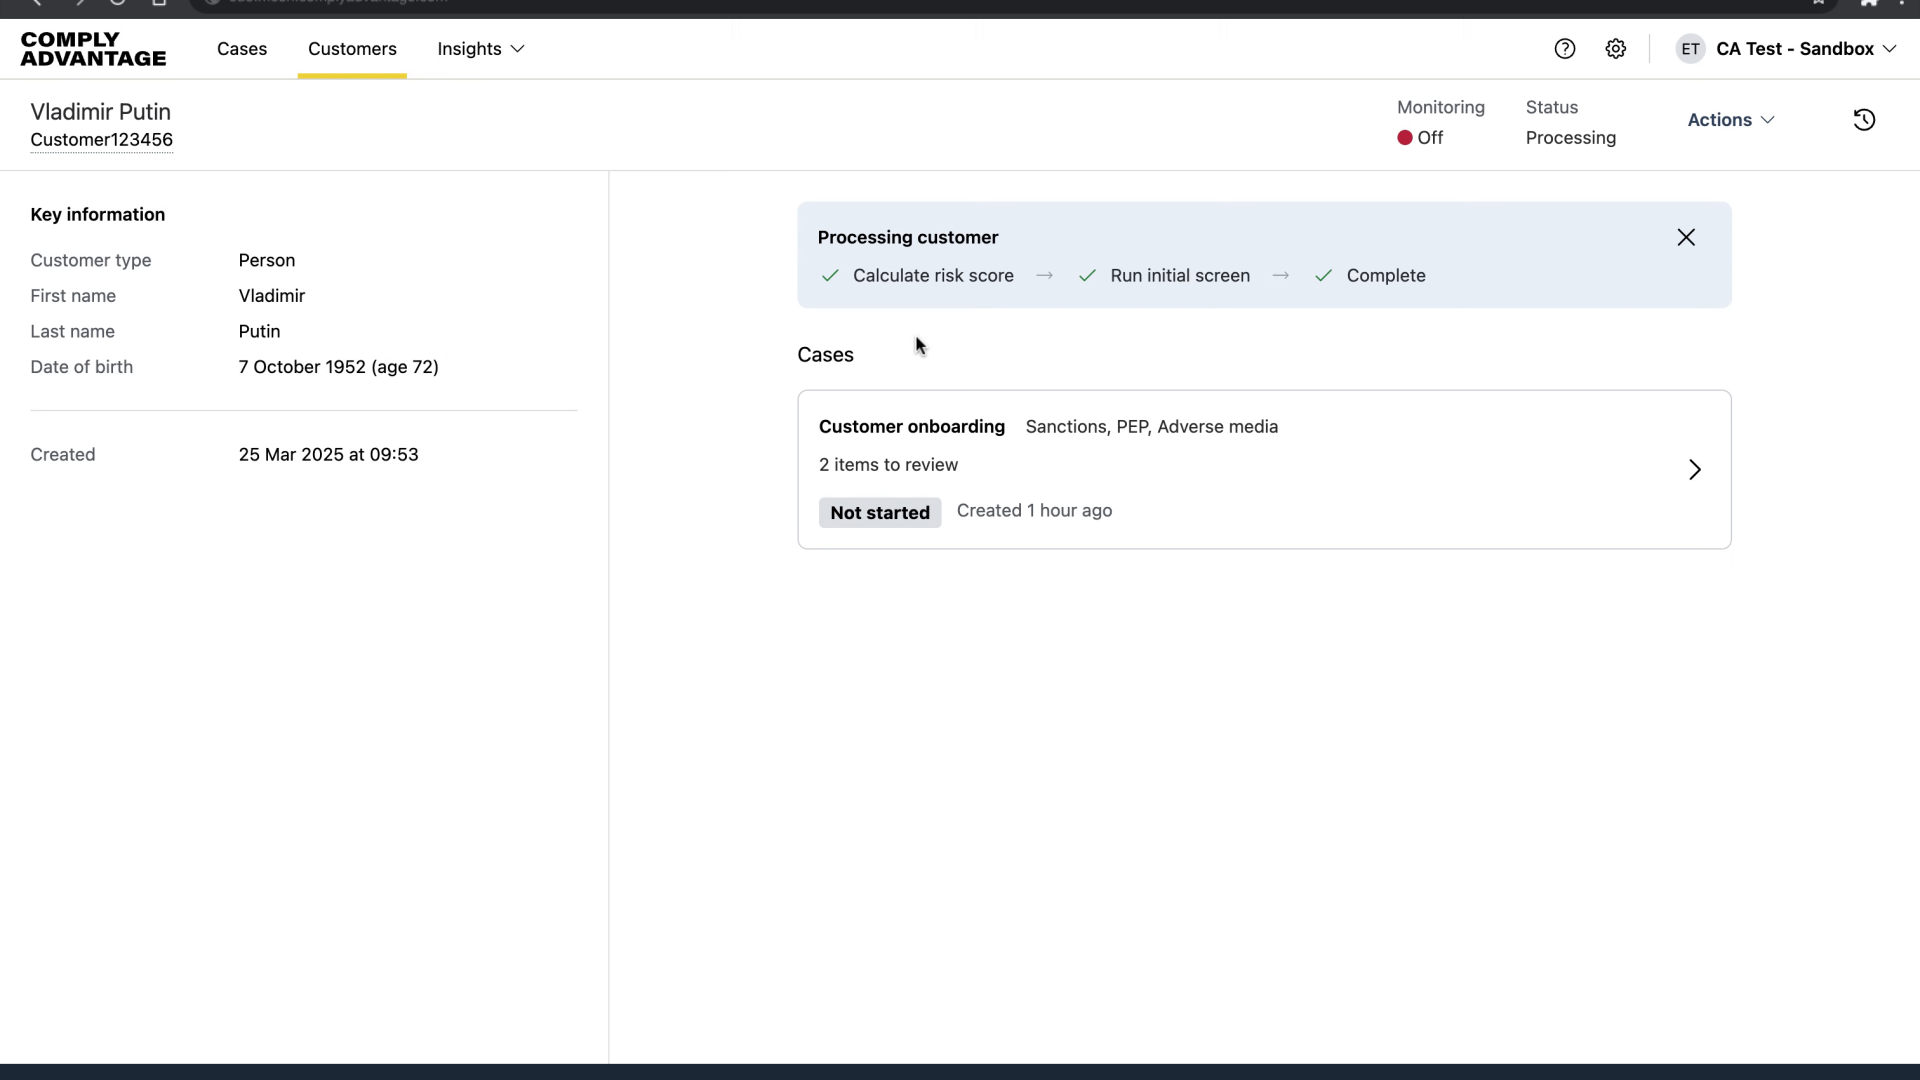The width and height of the screenshot is (1920, 1080).
Task: Open the Customer onboarding case
Action: pos(911,427)
